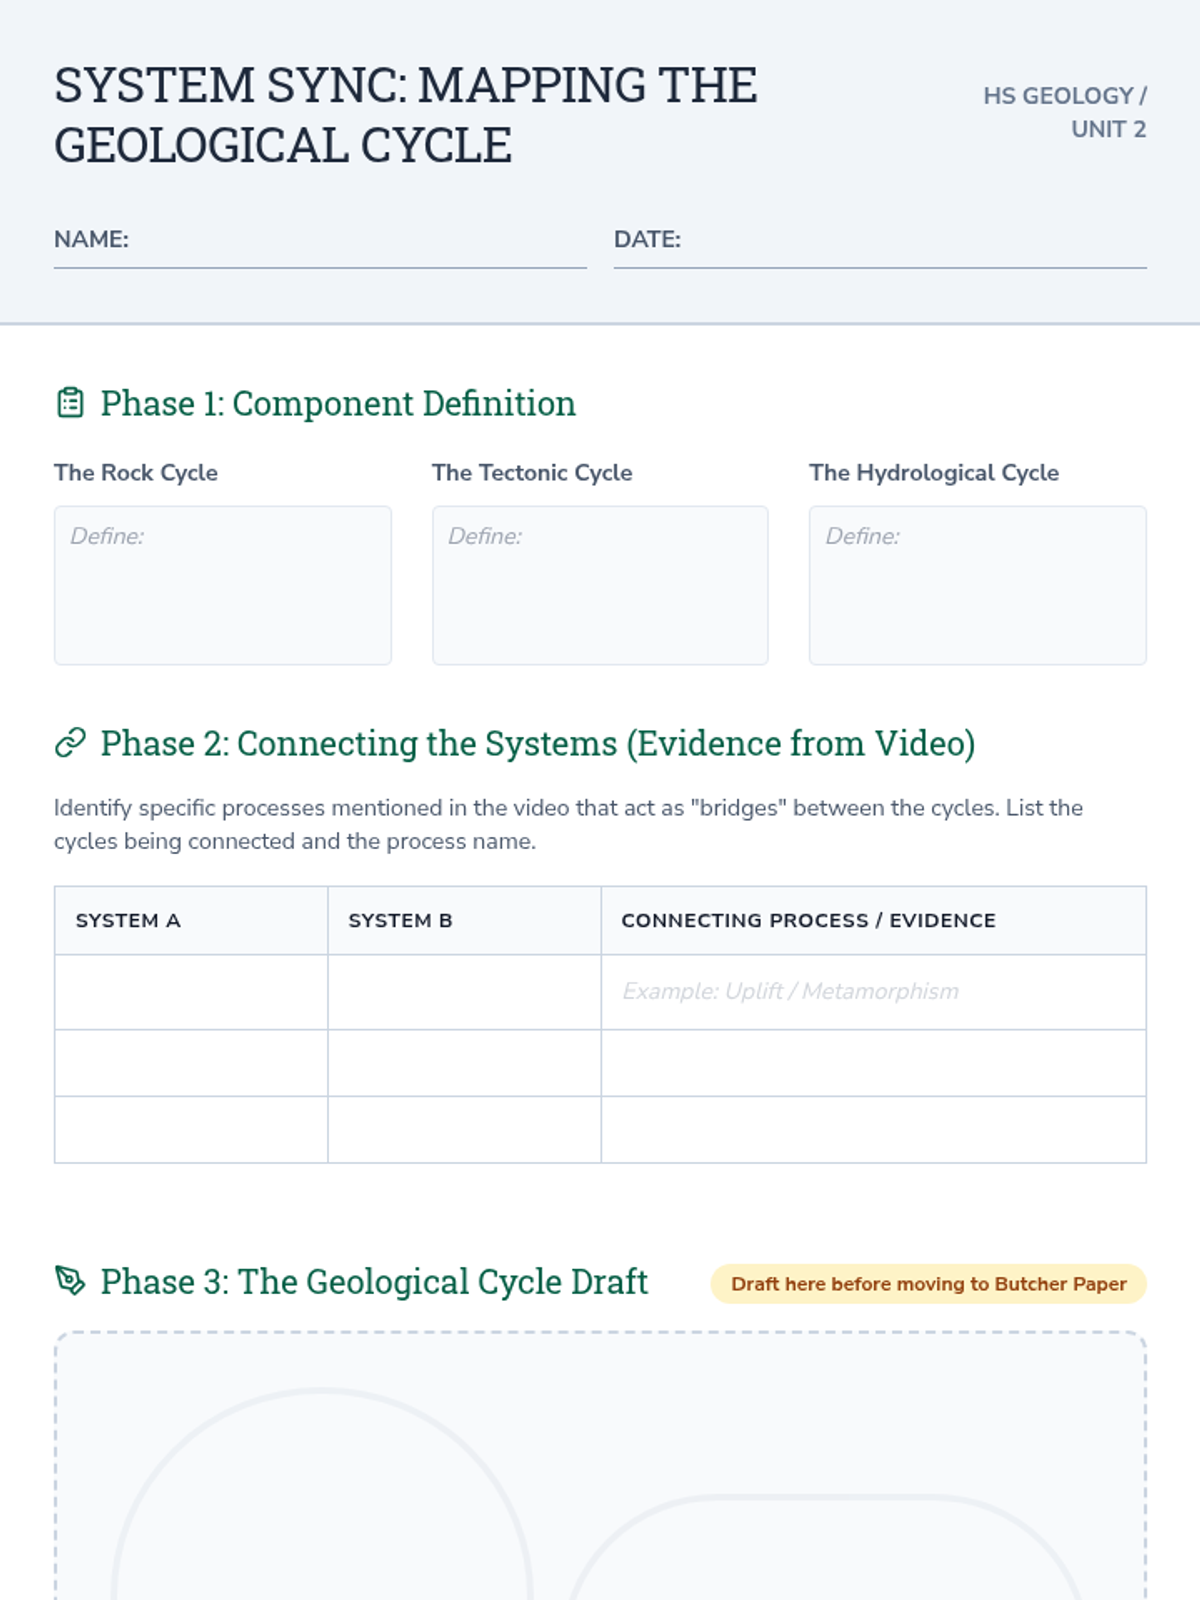This screenshot has height=1600, width=1200.
Task: Click third row Connecting Process cell
Action: coord(873,1130)
